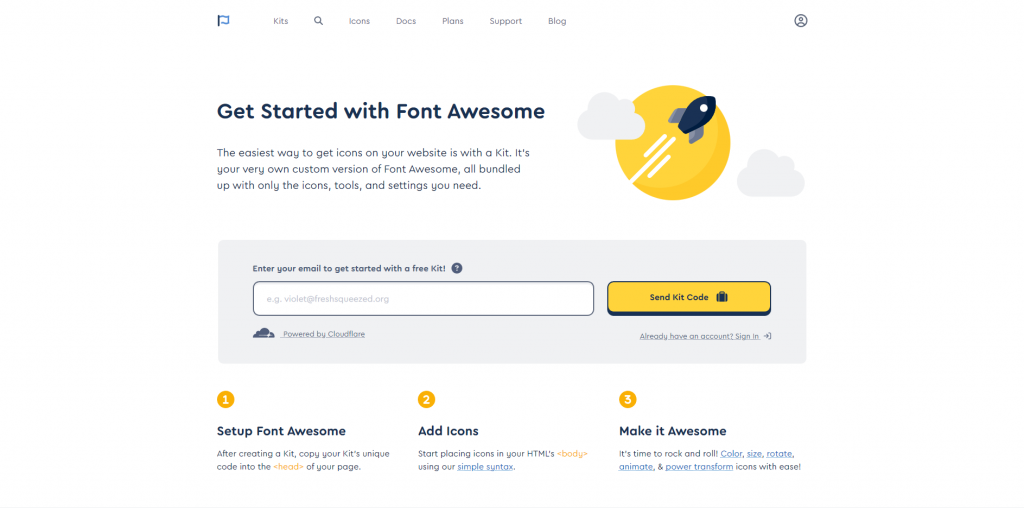Click the sign-in arrow icon

(767, 336)
